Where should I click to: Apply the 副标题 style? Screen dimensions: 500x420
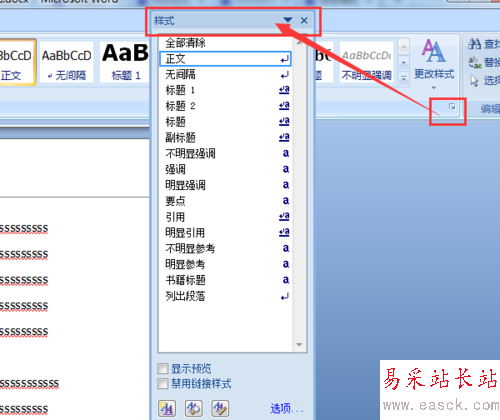(225, 138)
